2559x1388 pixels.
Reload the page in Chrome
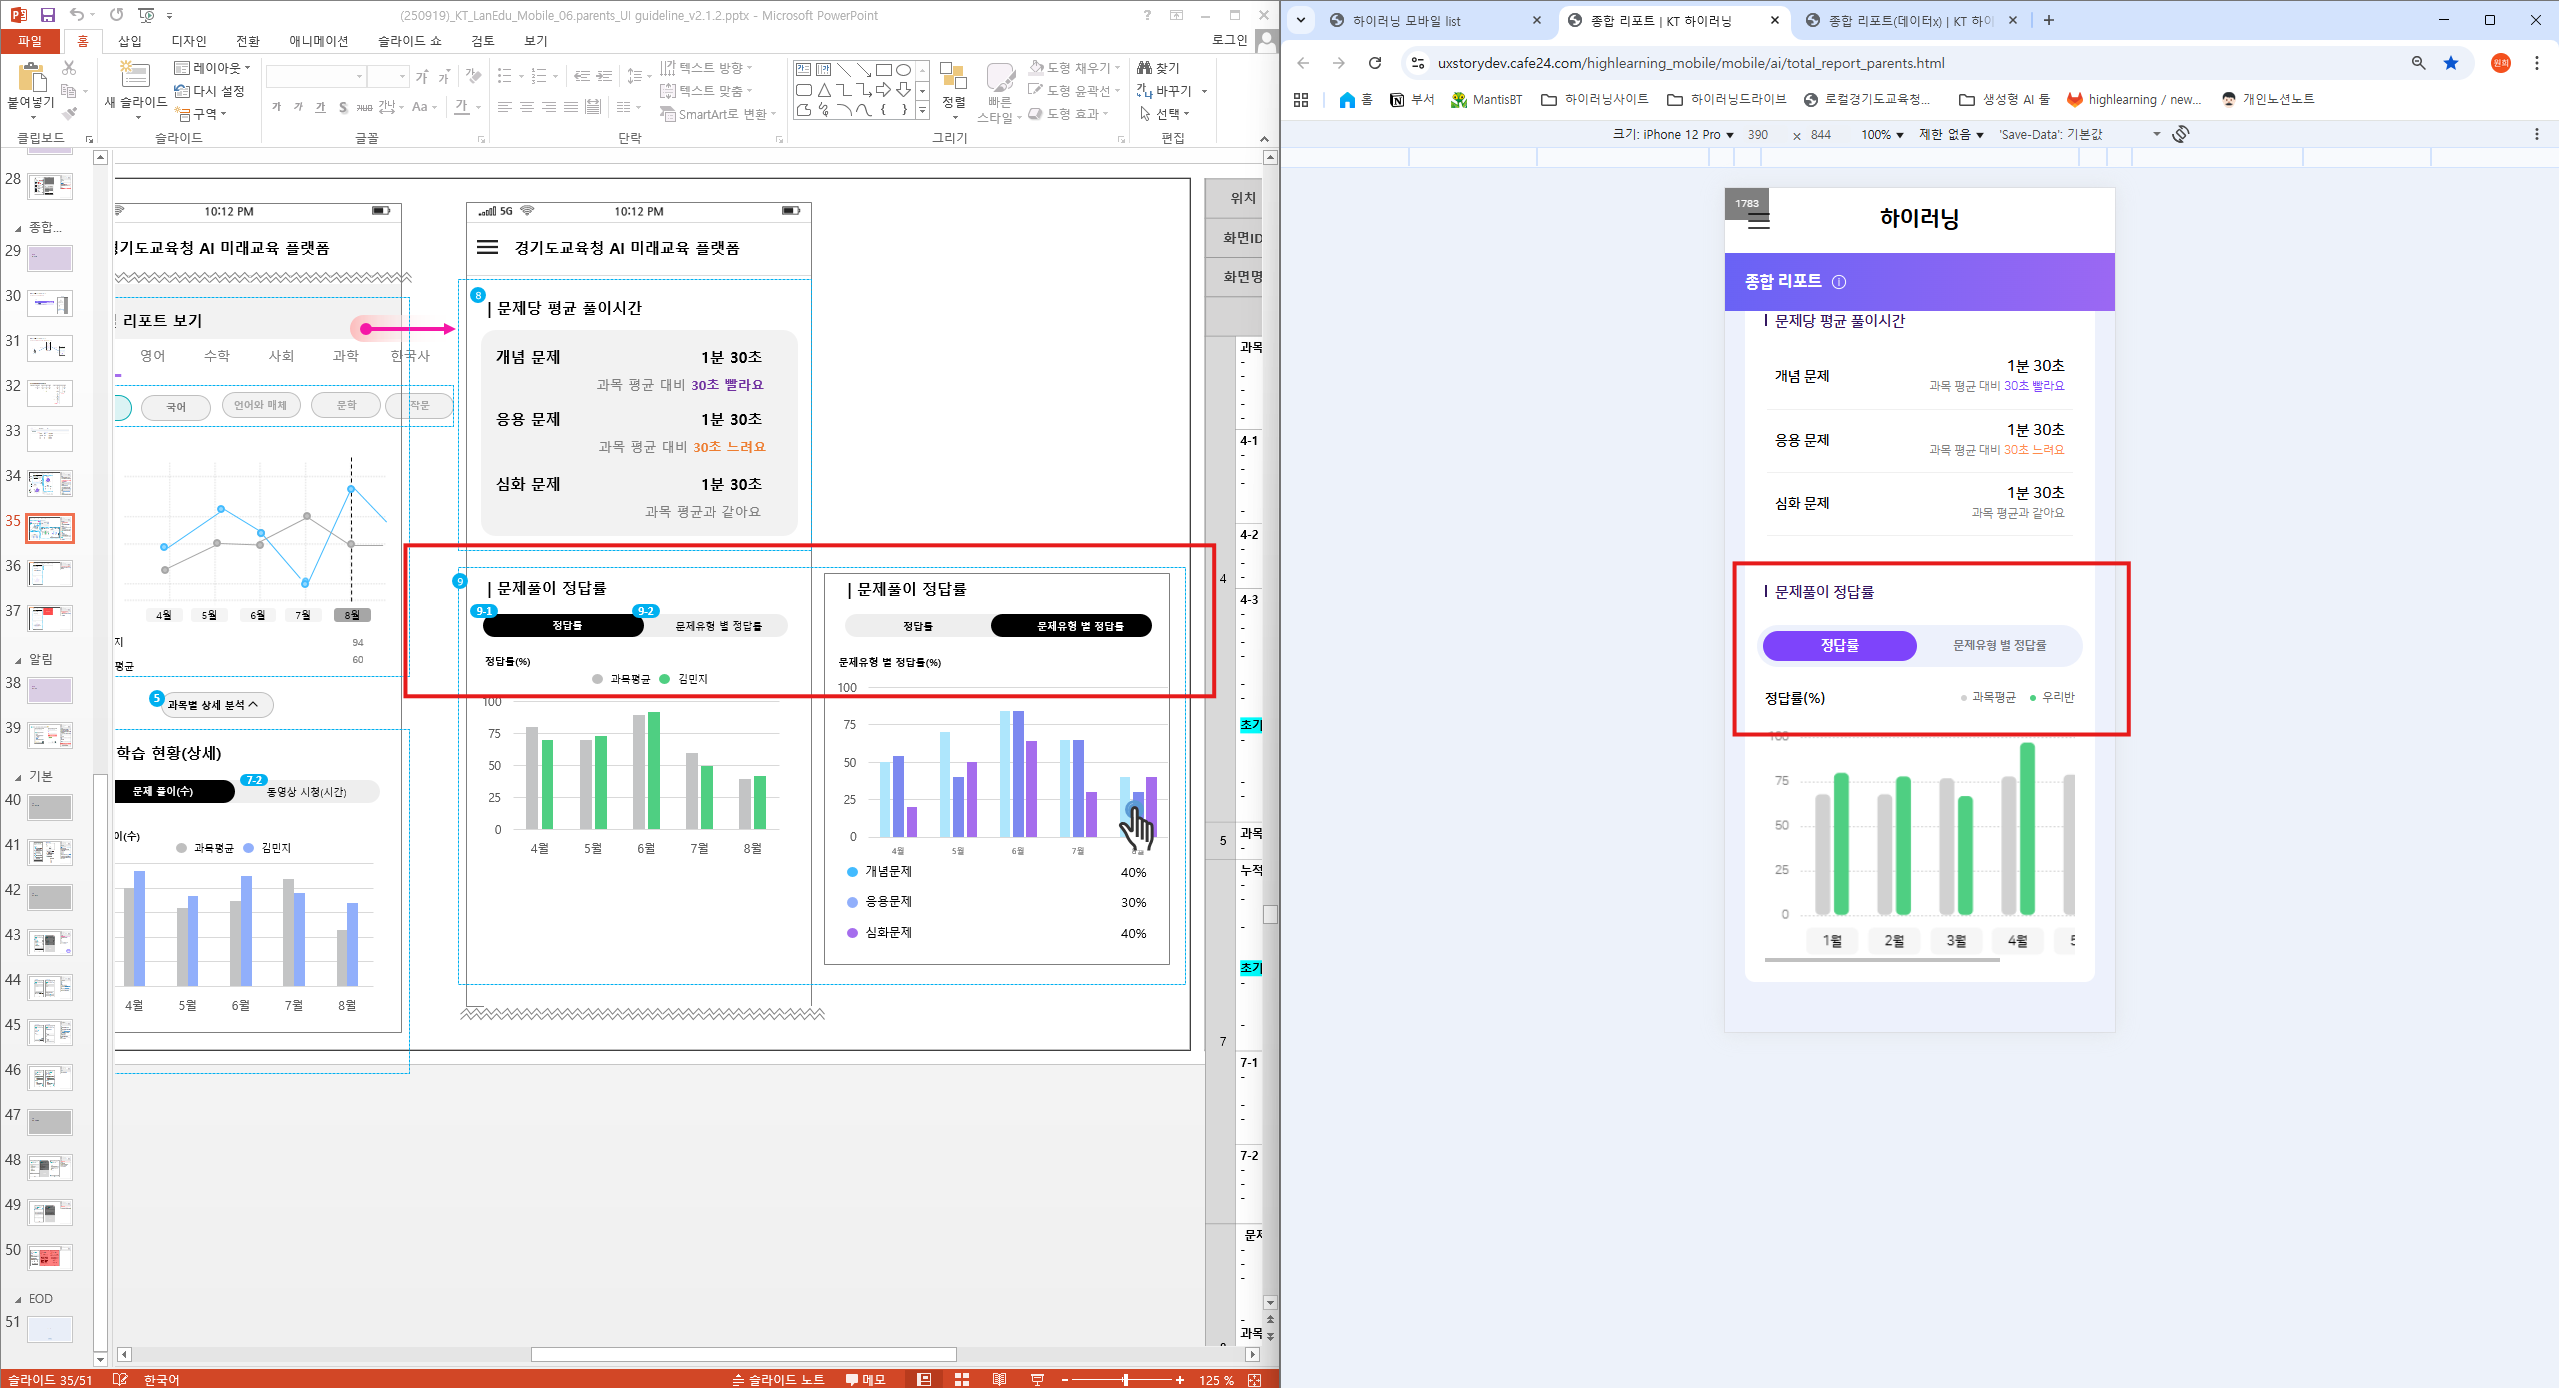pyautogui.click(x=1375, y=63)
